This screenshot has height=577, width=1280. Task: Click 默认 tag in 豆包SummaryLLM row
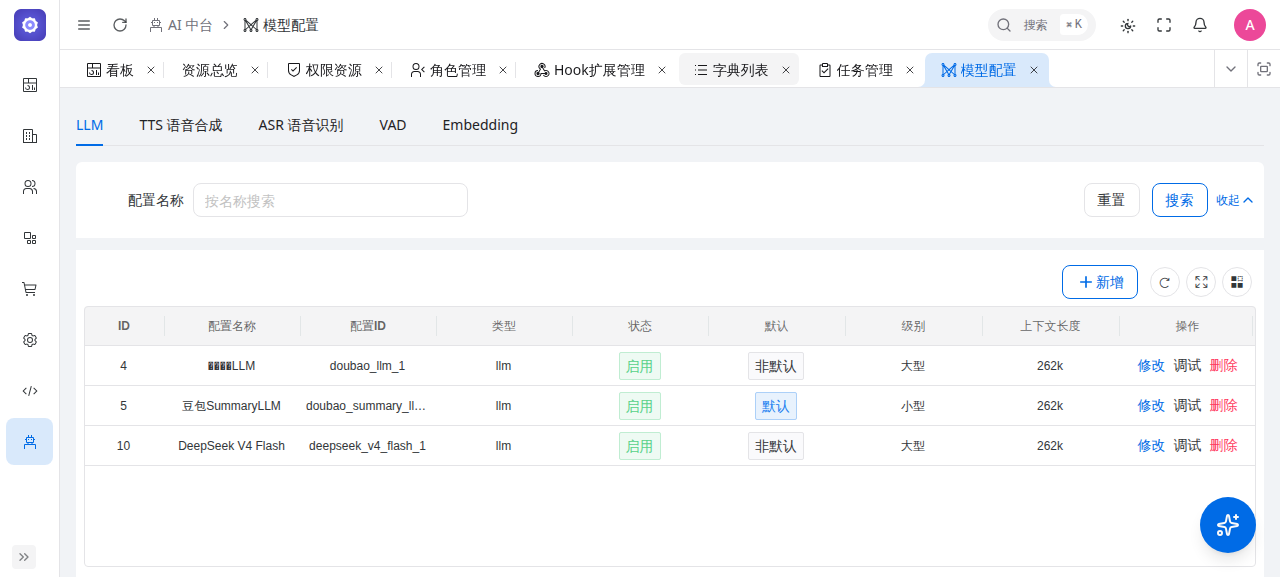pos(776,406)
